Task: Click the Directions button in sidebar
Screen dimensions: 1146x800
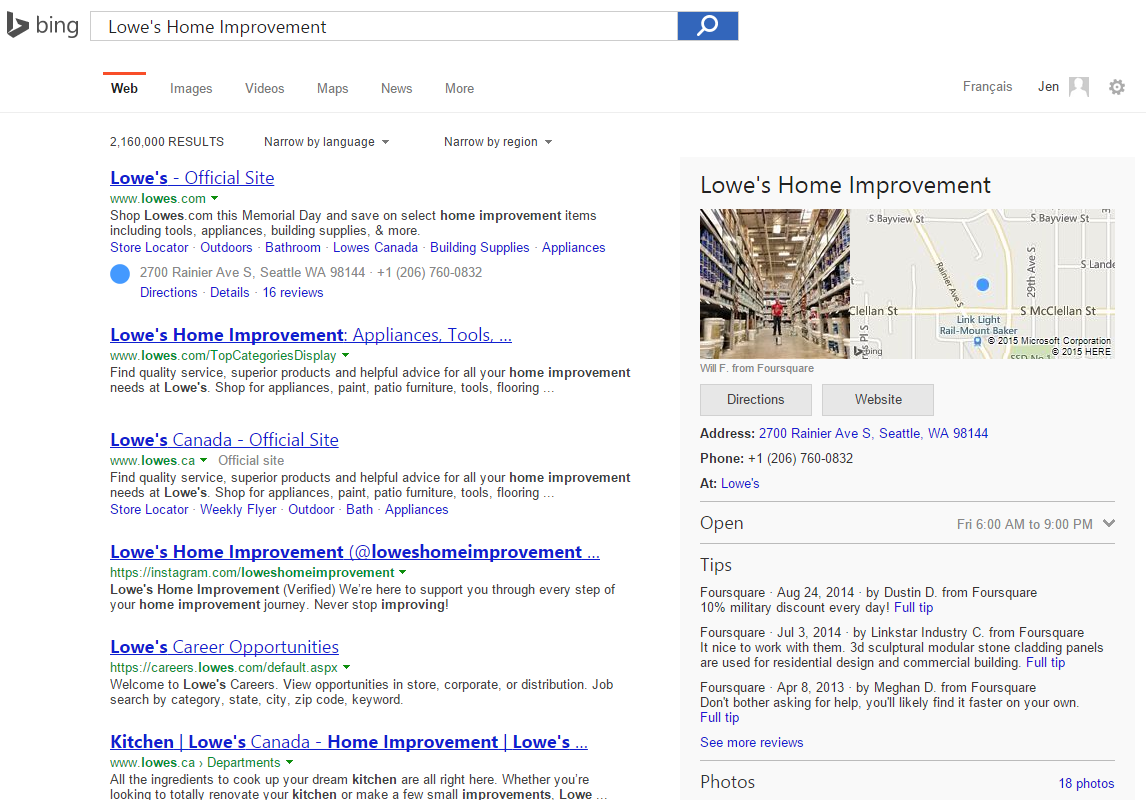Action: [756, 400]
